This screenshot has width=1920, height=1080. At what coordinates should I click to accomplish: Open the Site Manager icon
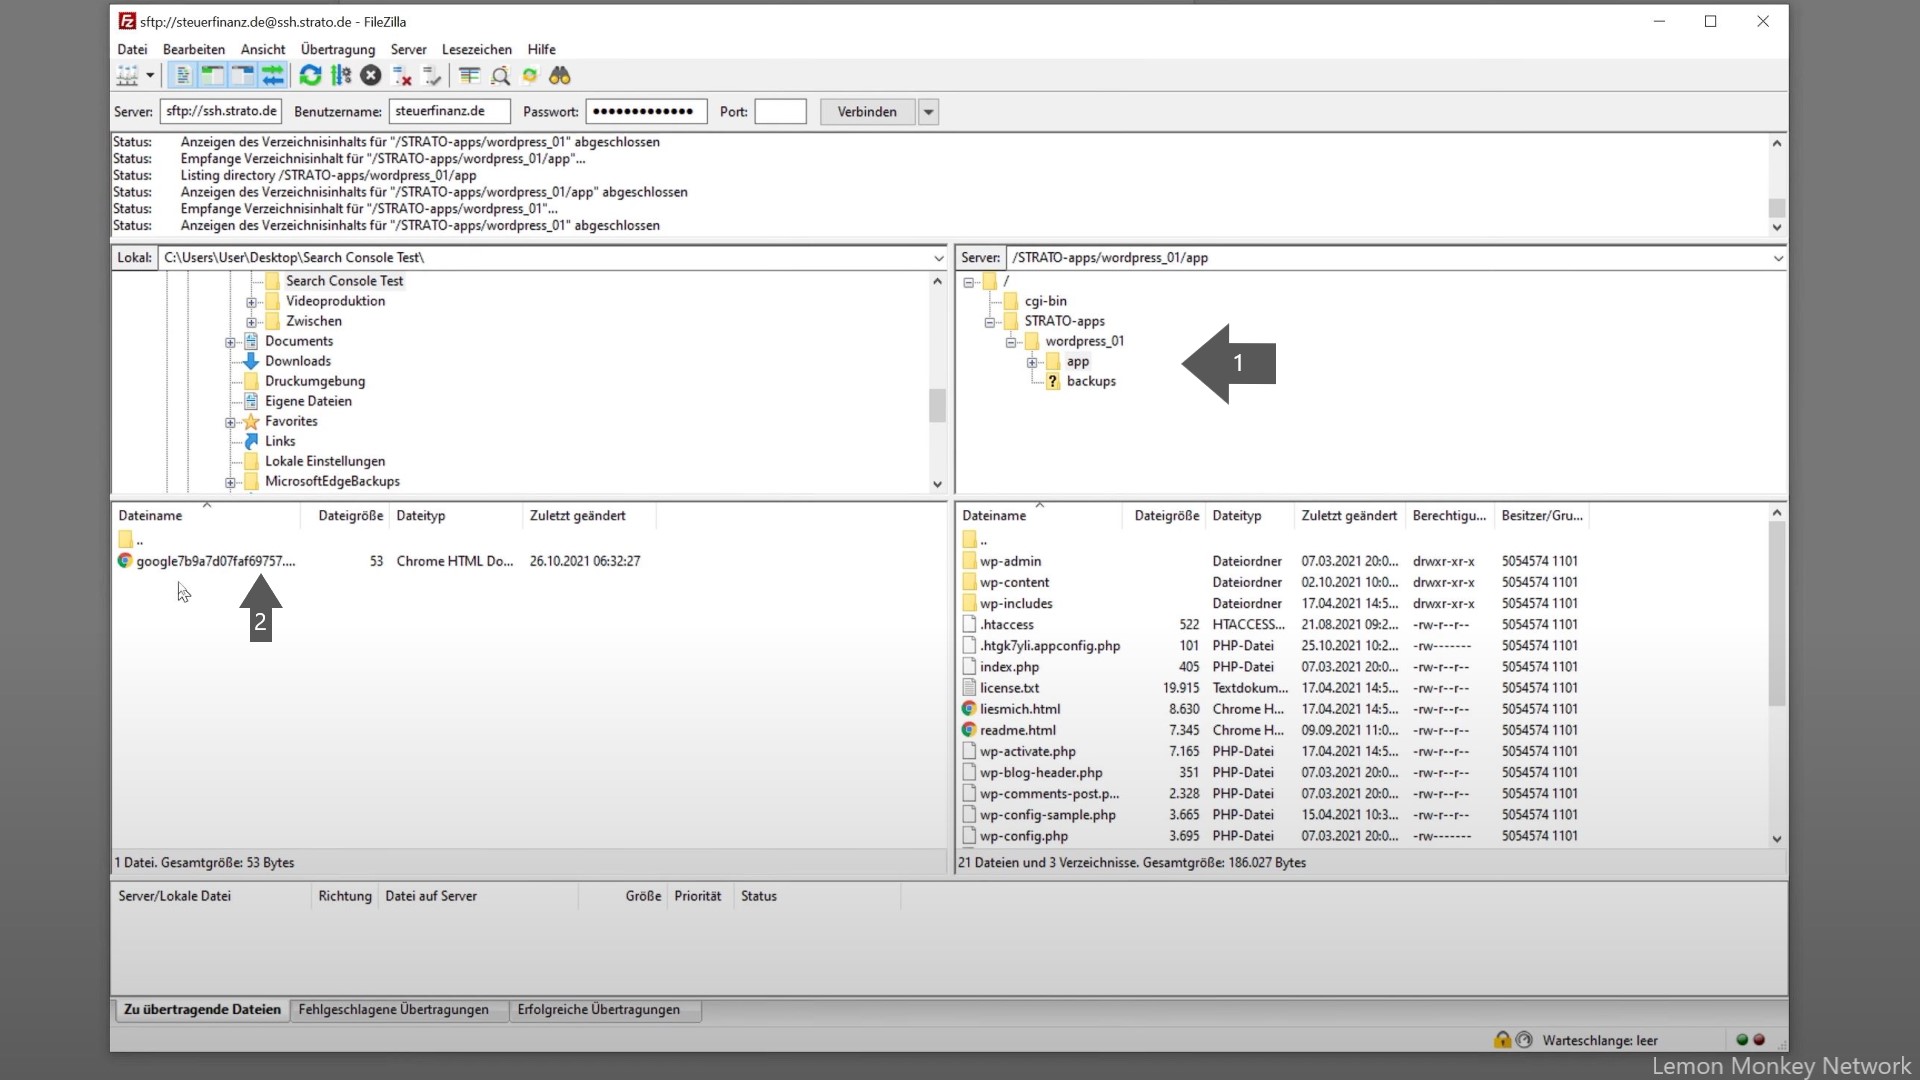tap(127, 75)
